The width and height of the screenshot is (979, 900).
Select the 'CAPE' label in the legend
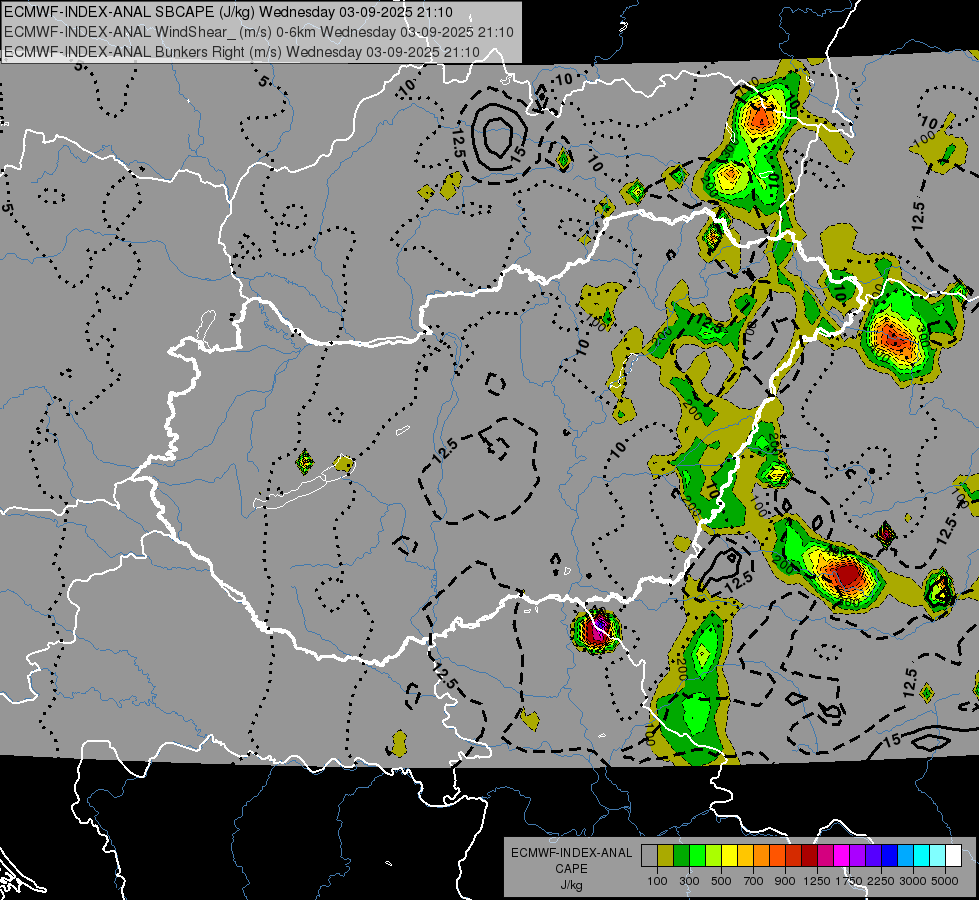pyautogui.click(x=571, y=869)
